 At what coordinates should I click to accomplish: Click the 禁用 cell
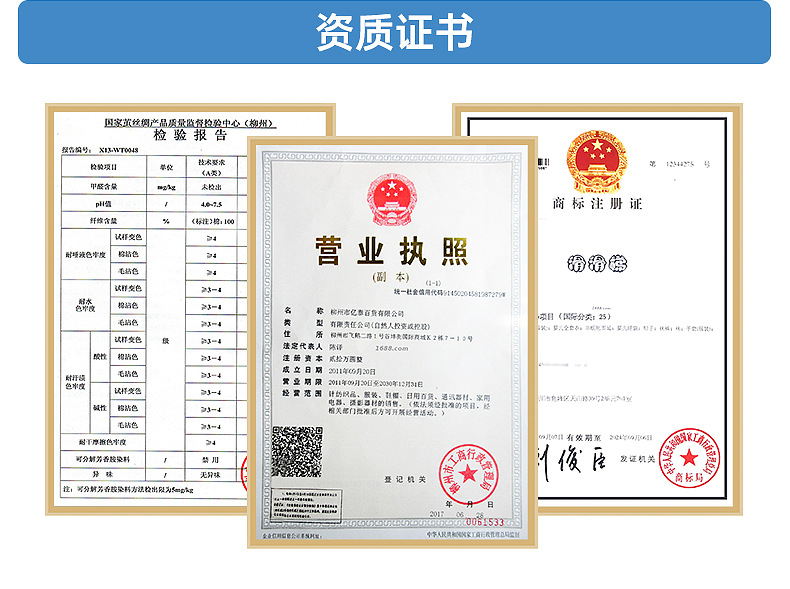(x=211, y=460)
